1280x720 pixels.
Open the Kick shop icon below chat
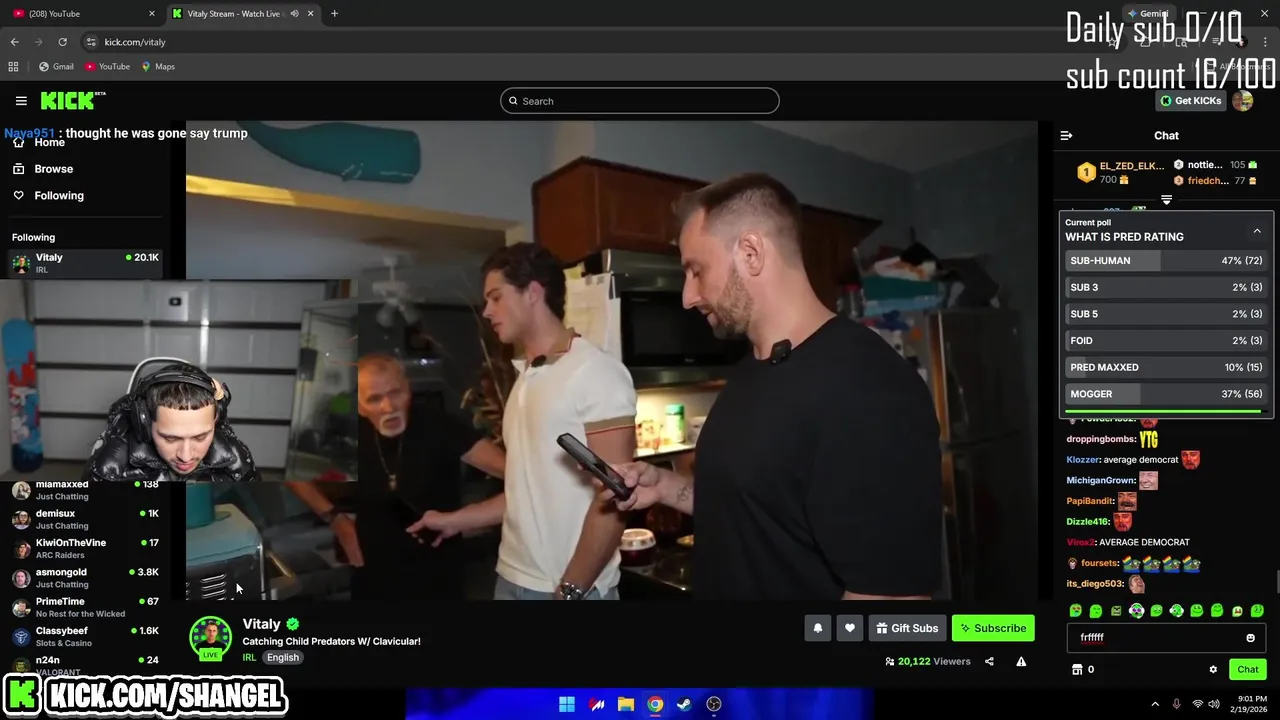(1077, 670)
